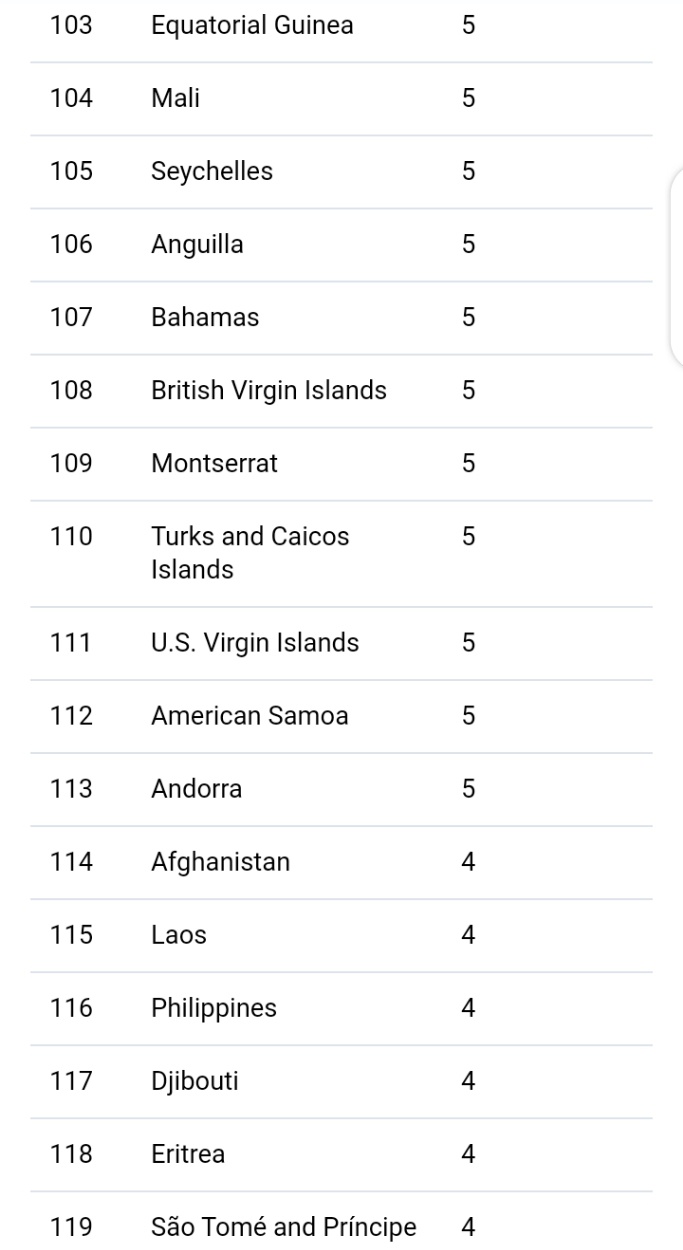
Task: Click the Seychelles table entry
Action: [212, 171]
